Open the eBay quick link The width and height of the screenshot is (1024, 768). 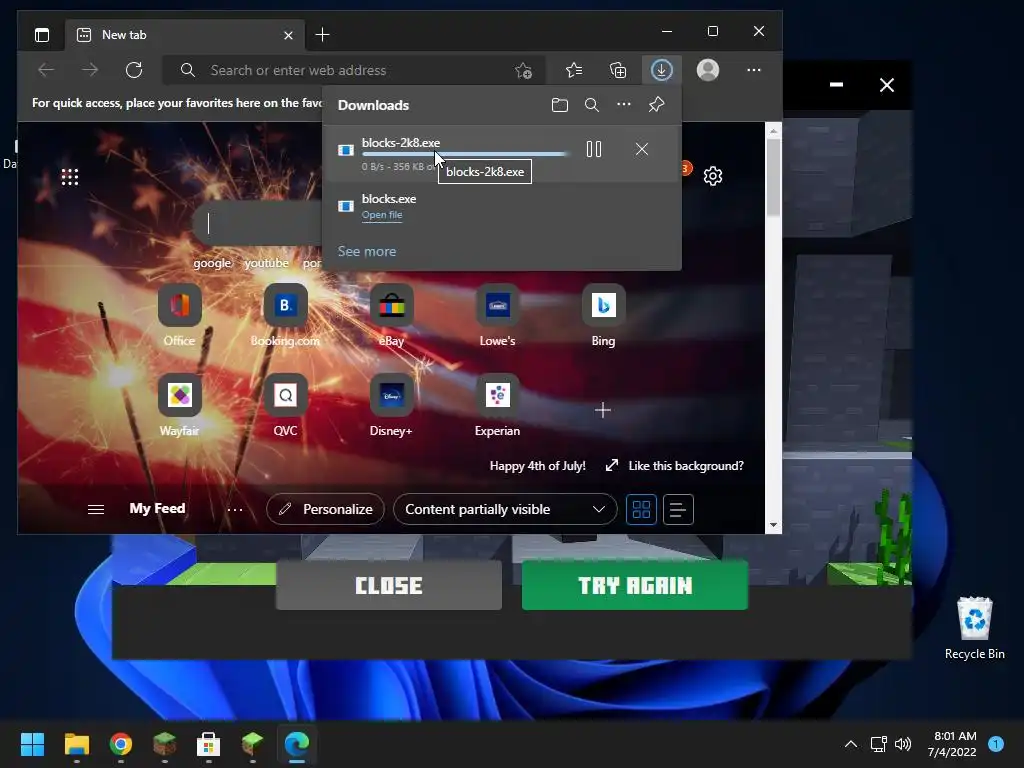[x=392, y=315]
